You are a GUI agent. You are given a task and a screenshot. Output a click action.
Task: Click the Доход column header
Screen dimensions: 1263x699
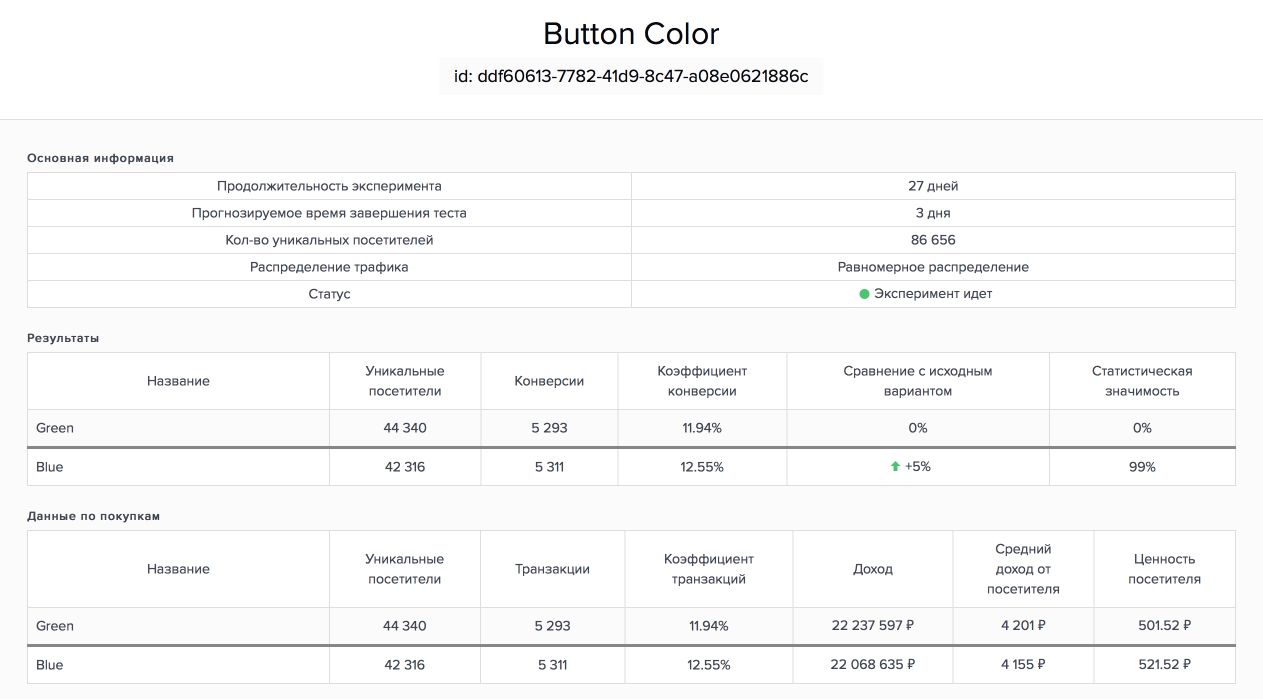pyautogui.click(x=873, y=569)
